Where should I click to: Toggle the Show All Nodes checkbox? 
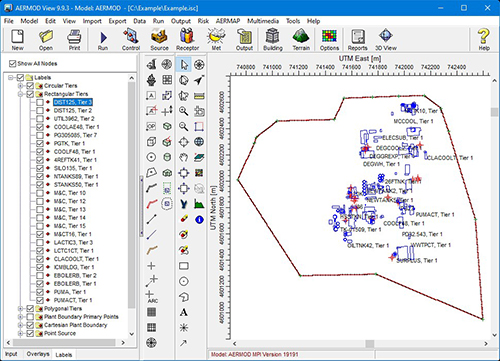pyautogui.click(x=13, y=63)
